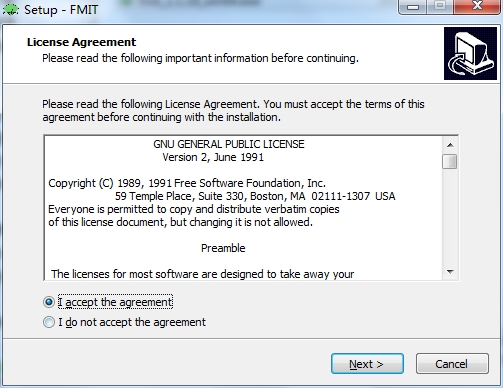Click the "GNU GENERAL PUBLIC LICENSE" title line

[x=229, y=144]
